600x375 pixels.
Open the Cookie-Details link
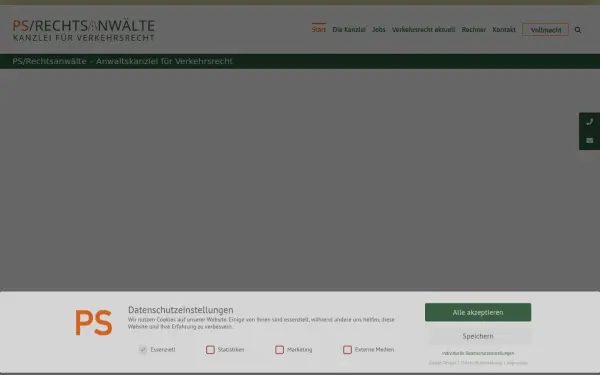pos(442,363)
